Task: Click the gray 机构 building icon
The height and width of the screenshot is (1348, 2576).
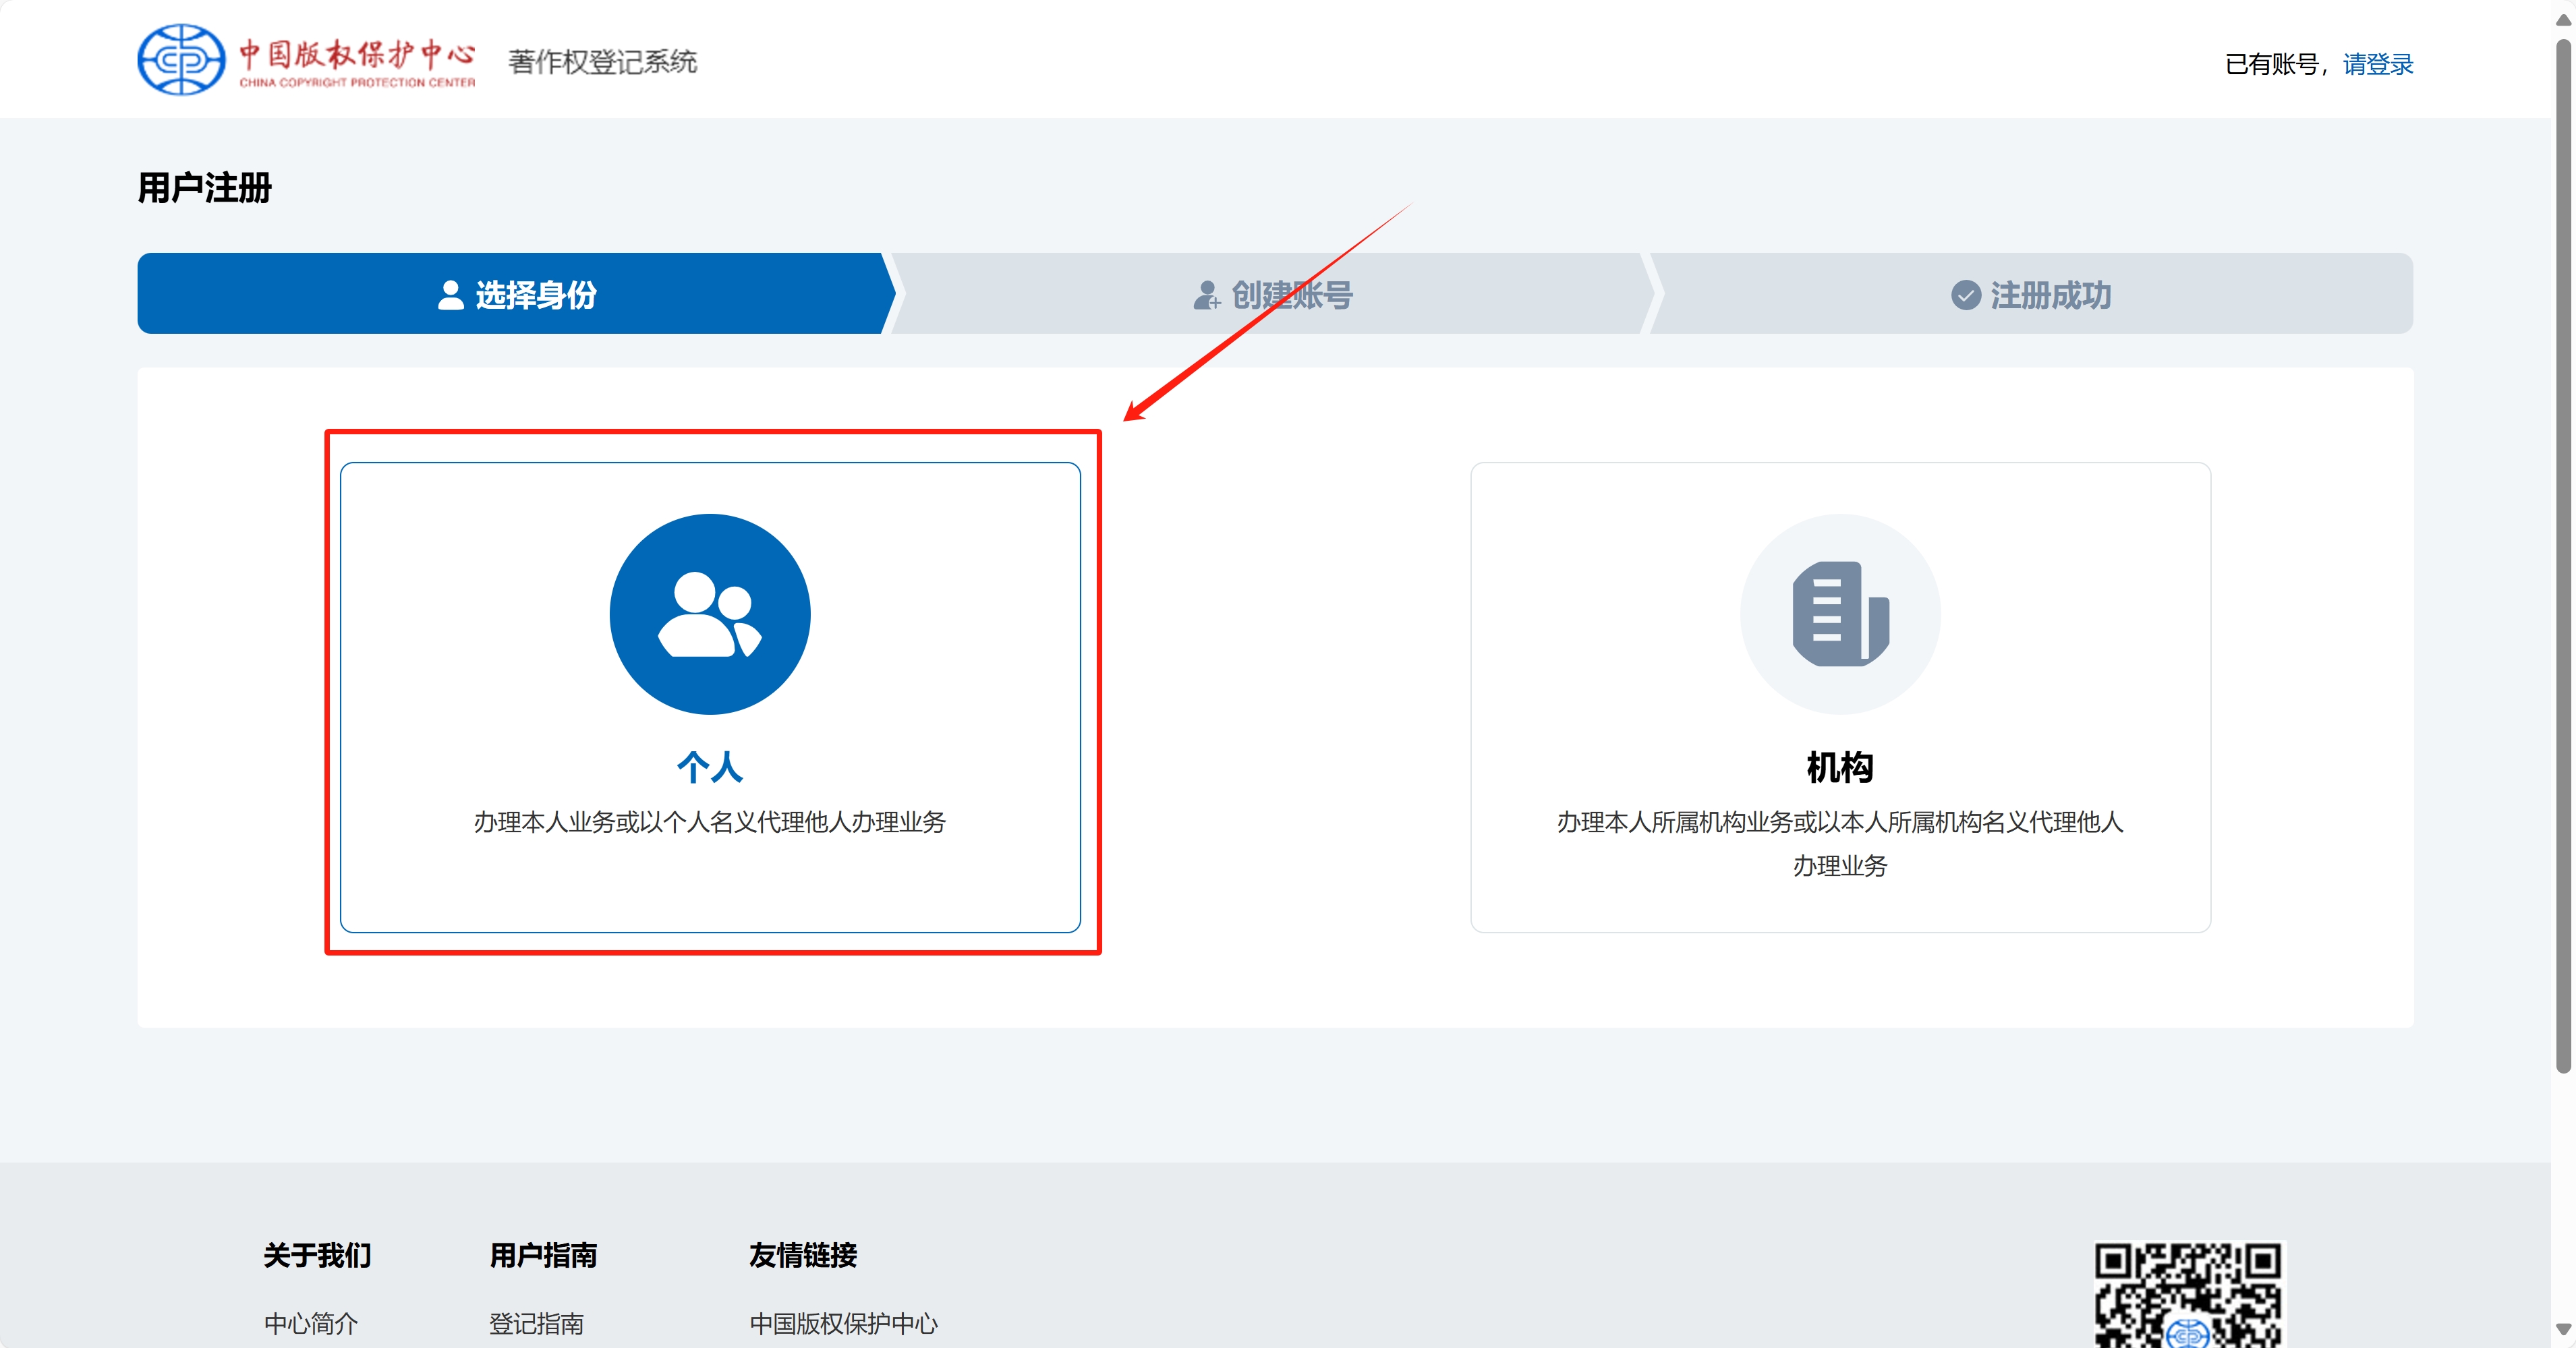Action: coord(1840,614)
